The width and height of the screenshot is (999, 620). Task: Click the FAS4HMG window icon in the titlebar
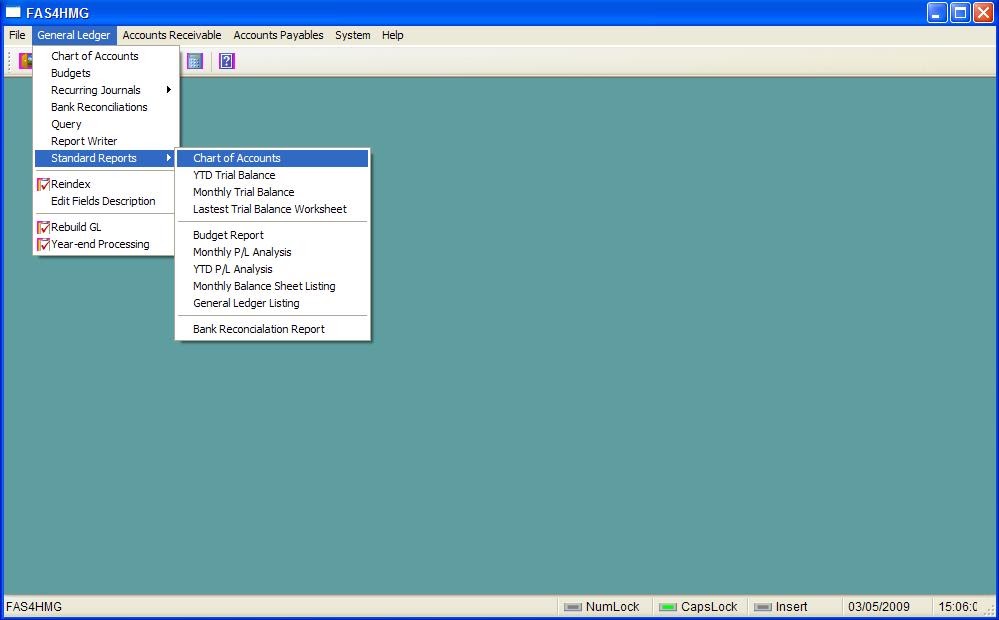tap(12, 12)
